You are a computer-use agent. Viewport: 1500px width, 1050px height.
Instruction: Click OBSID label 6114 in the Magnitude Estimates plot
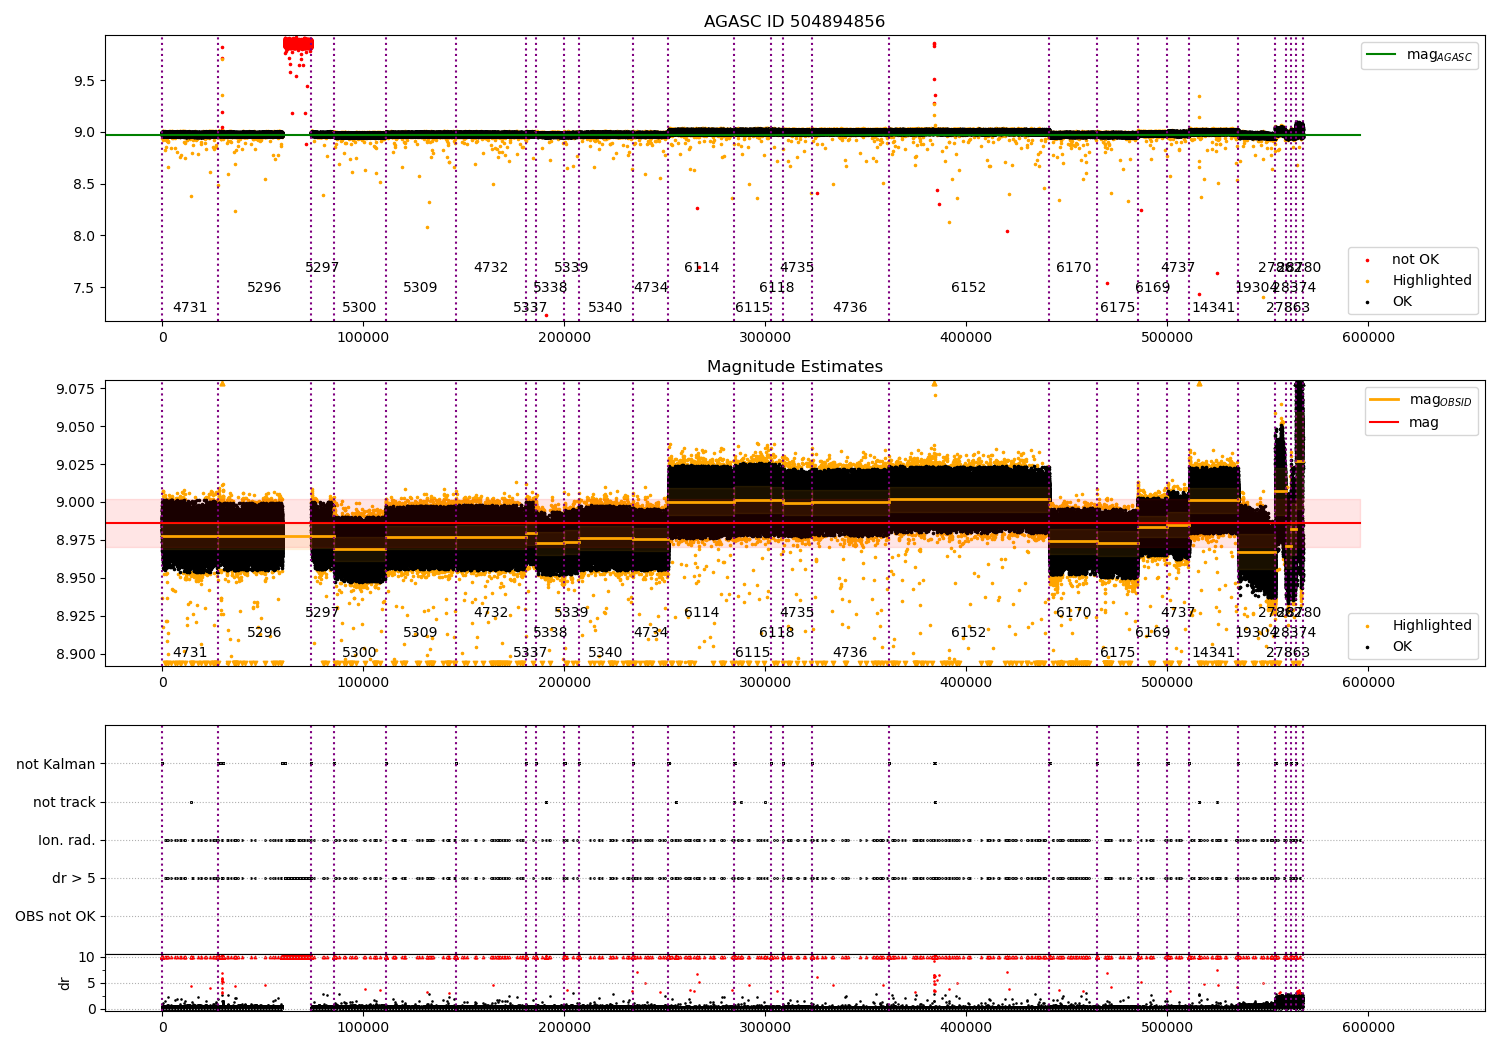pos(701,612)
